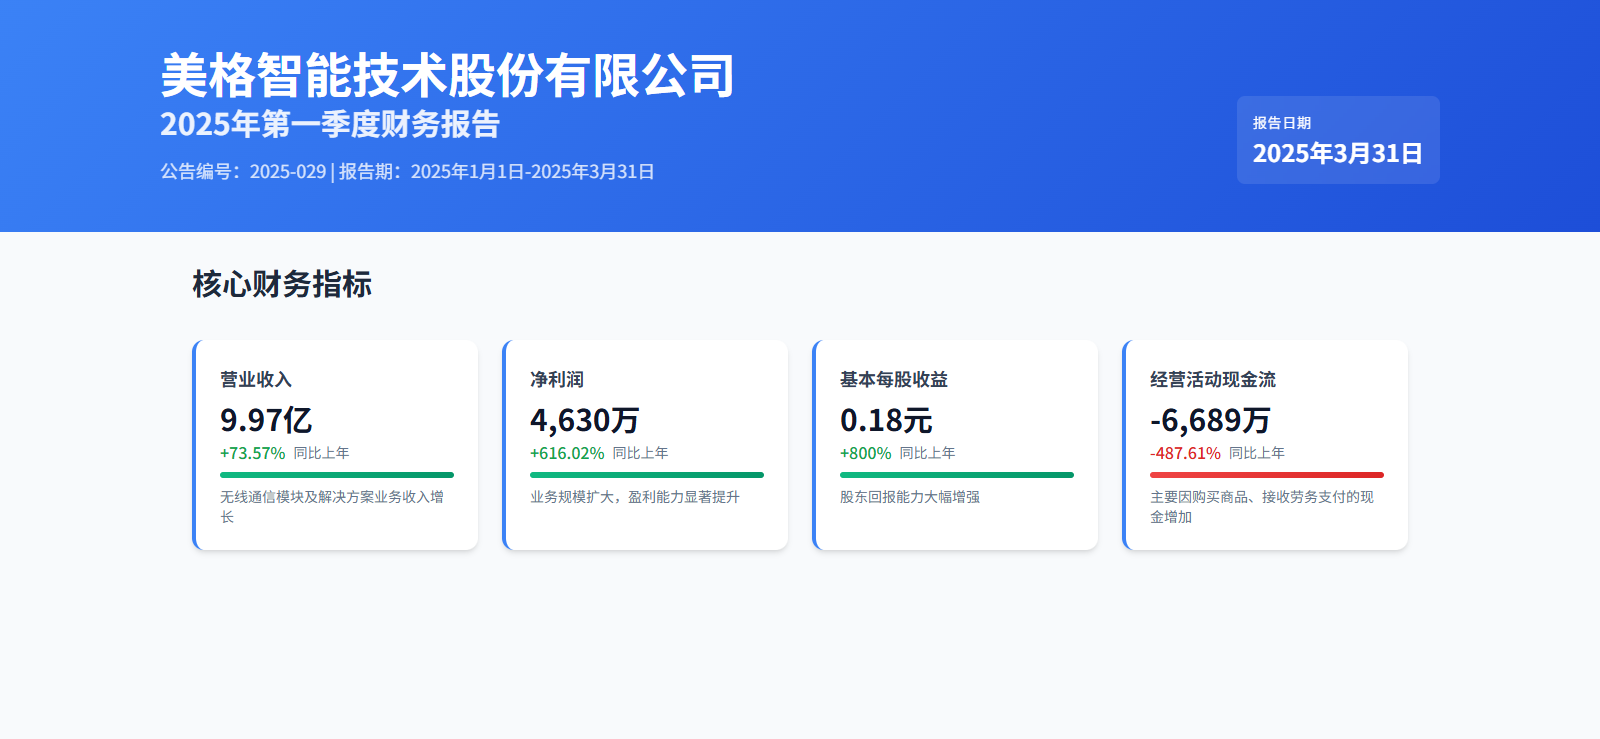Select the EPS value 0.18元
The width and height of the screenshot is (1600, 739).
[886, 420]
